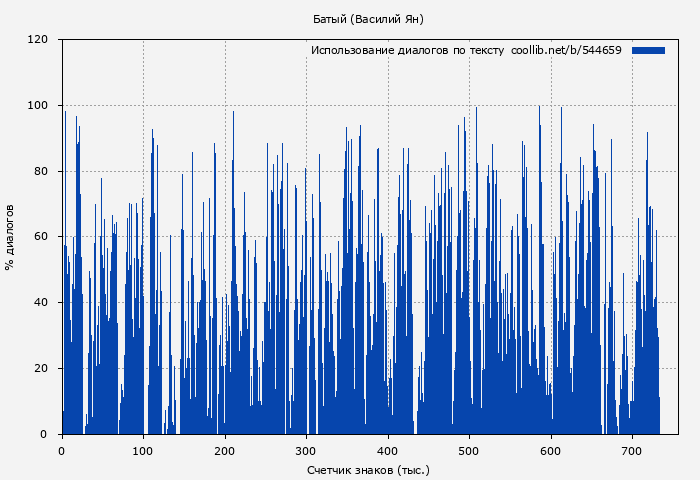700x480 pixels.
Task: Select the y-axis tick label 40
Action: tap(42, 303)
